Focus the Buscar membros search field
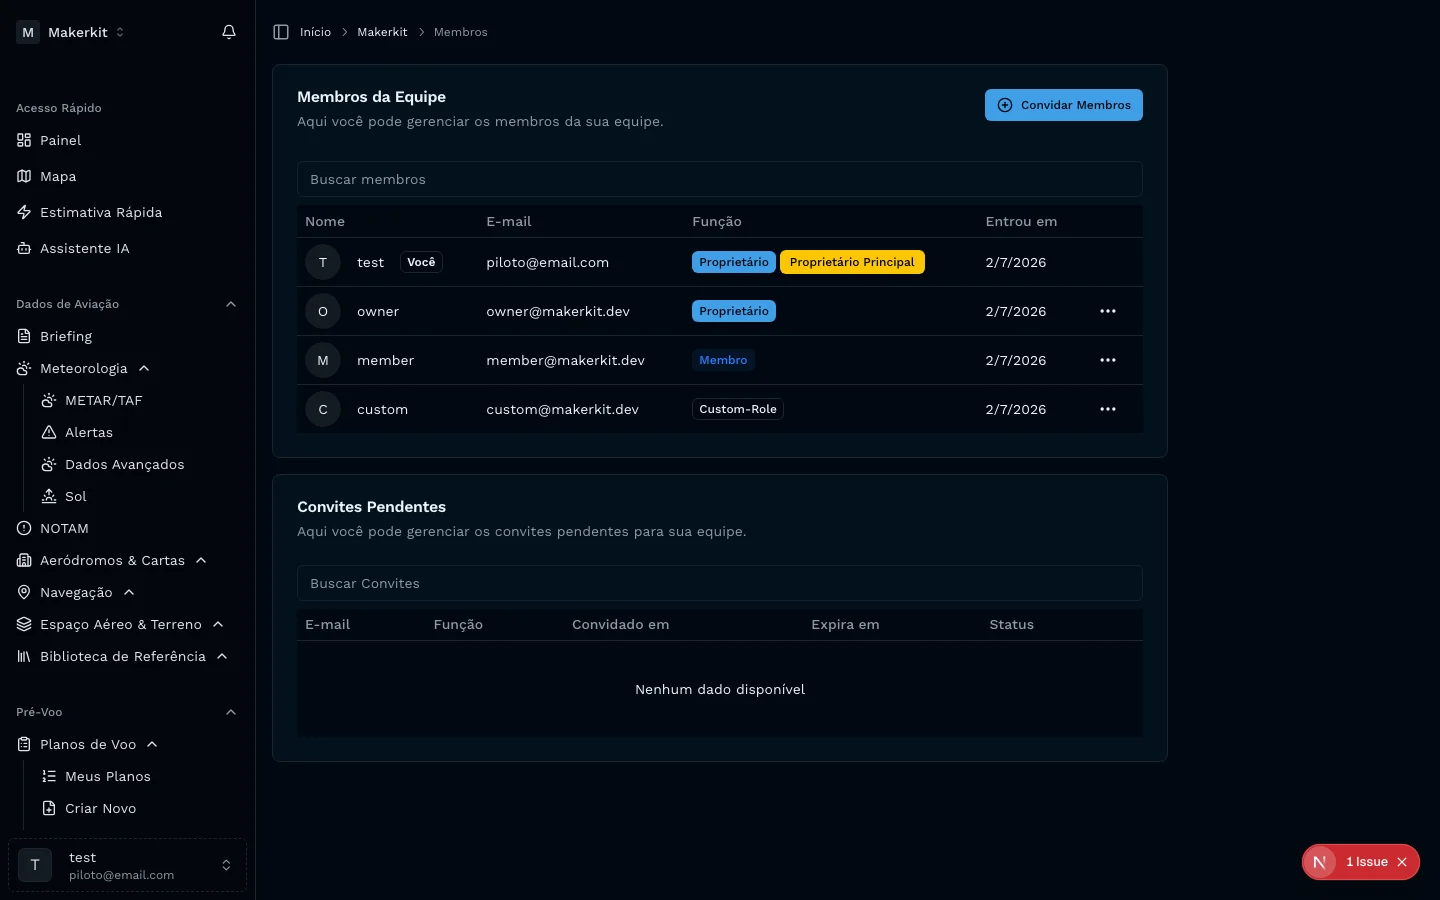This screenshot has width=1440, height=900. point(719,179)
